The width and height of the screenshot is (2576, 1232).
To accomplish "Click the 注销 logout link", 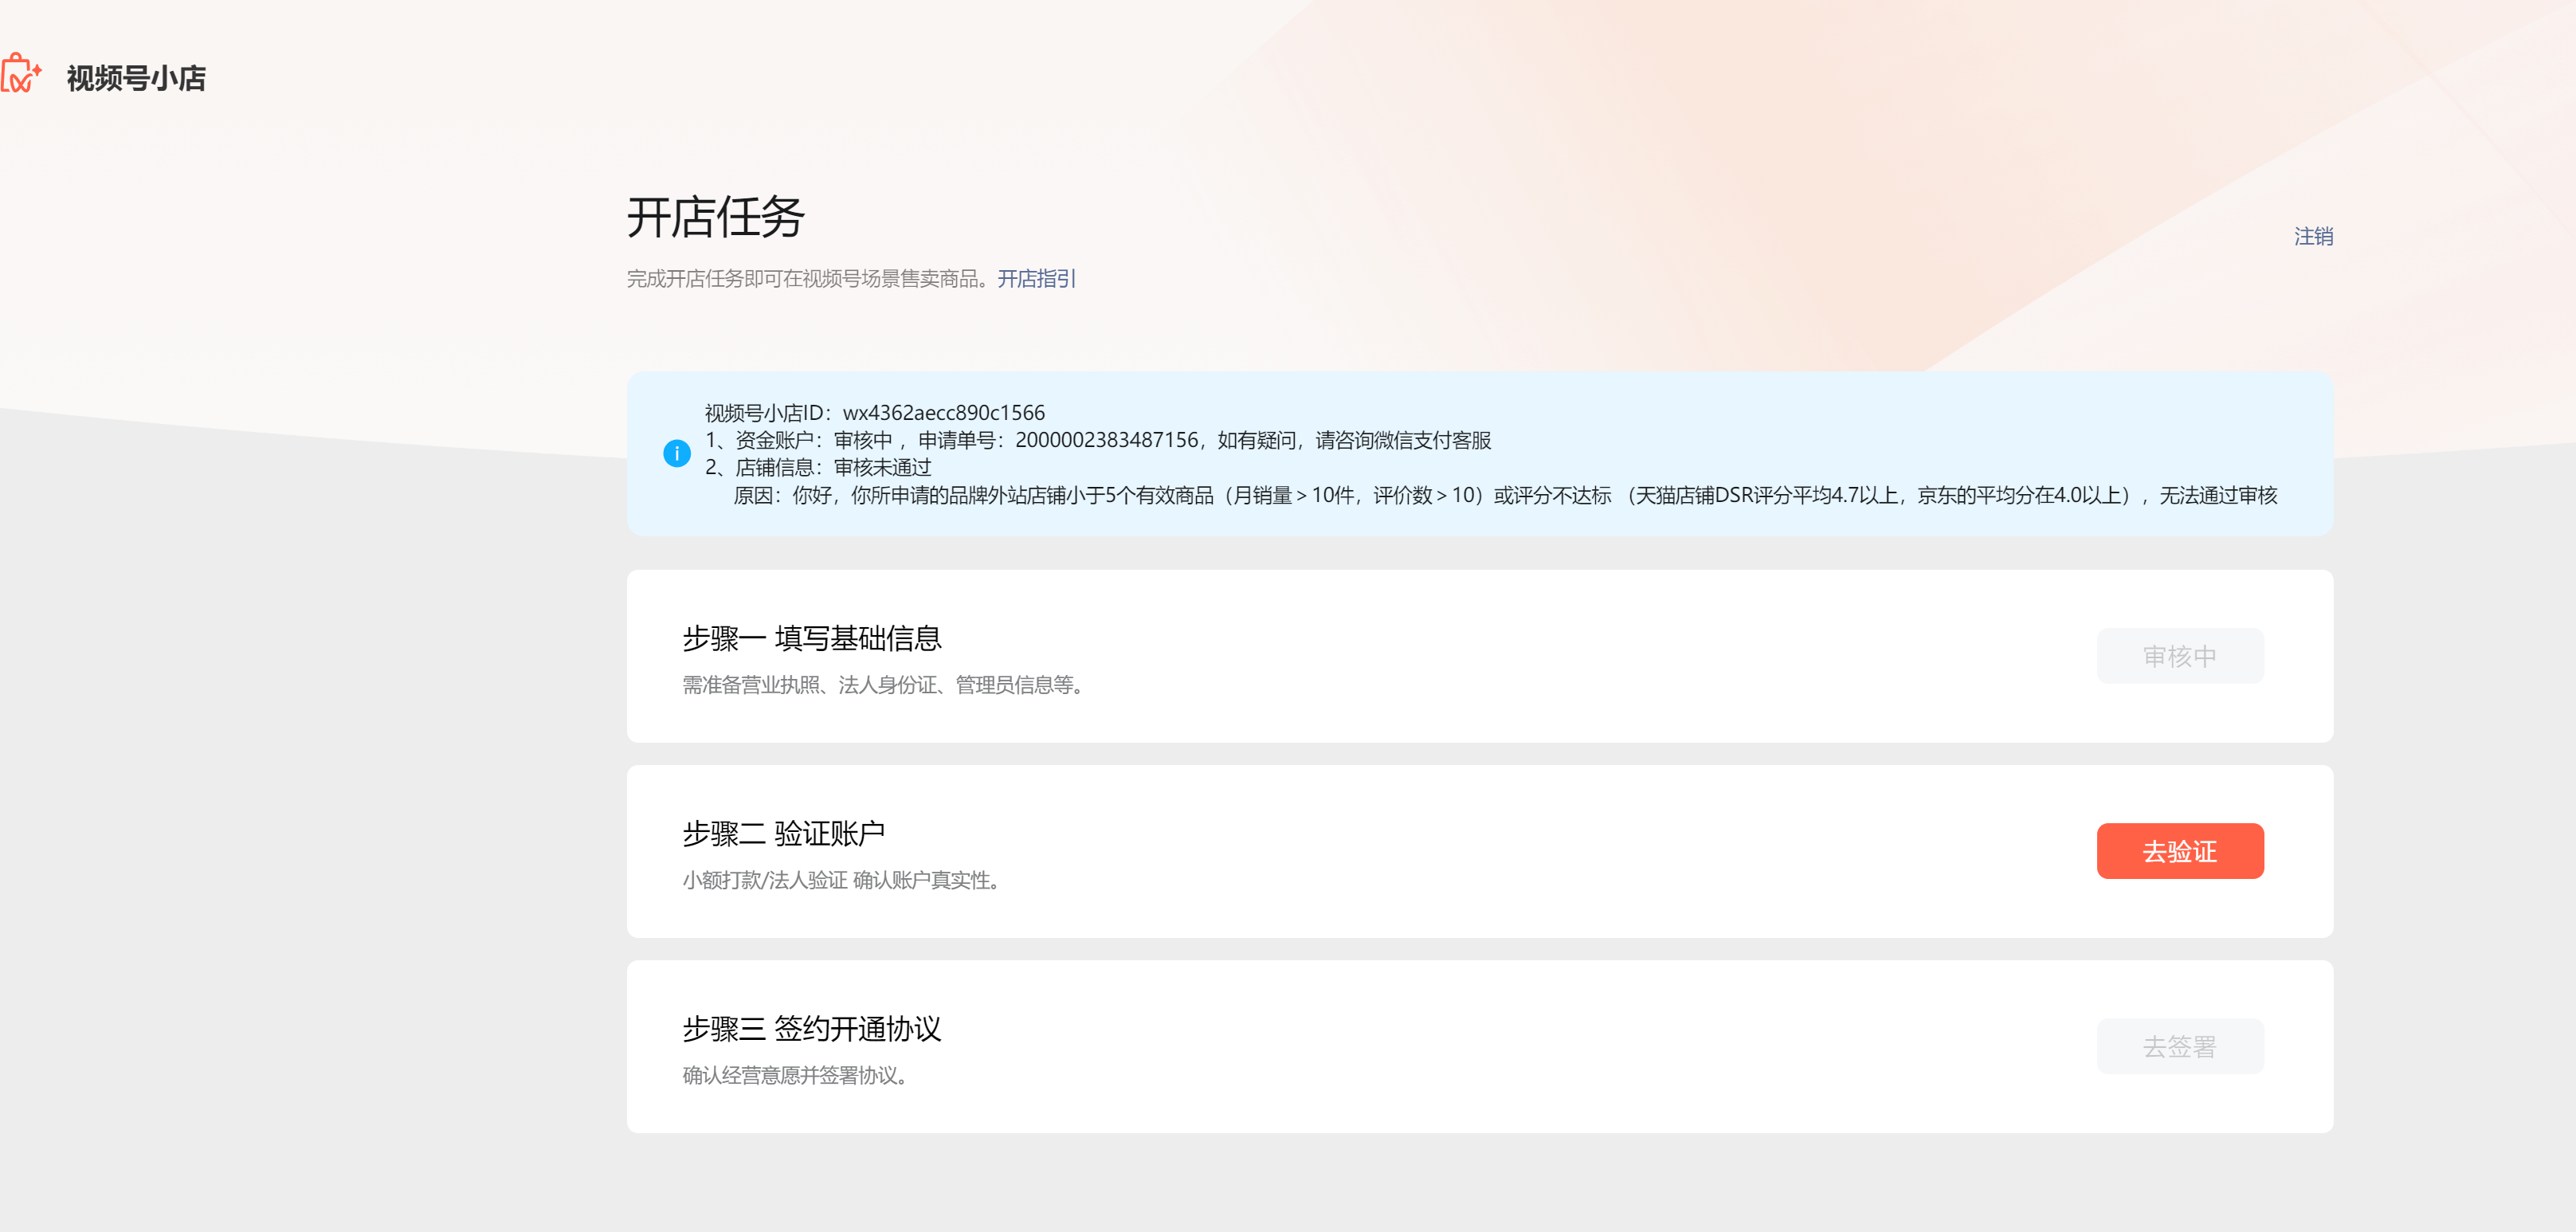I will [x=2312, y=237].
